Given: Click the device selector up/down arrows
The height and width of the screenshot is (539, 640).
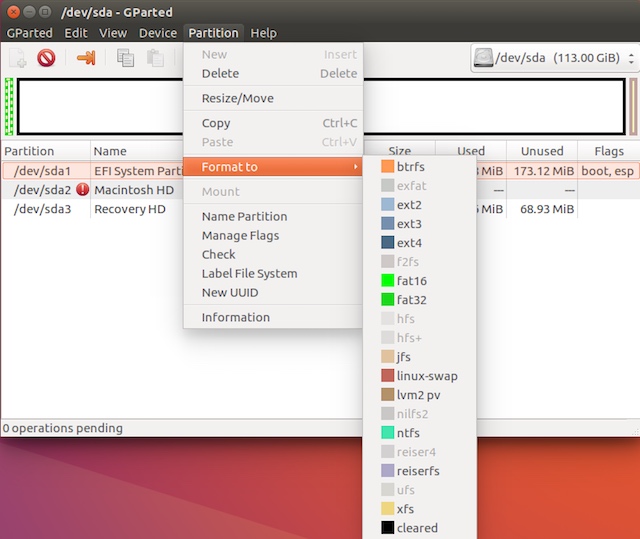Looking at the screenshot, I should pyautogui.click(x=631, y=58).
